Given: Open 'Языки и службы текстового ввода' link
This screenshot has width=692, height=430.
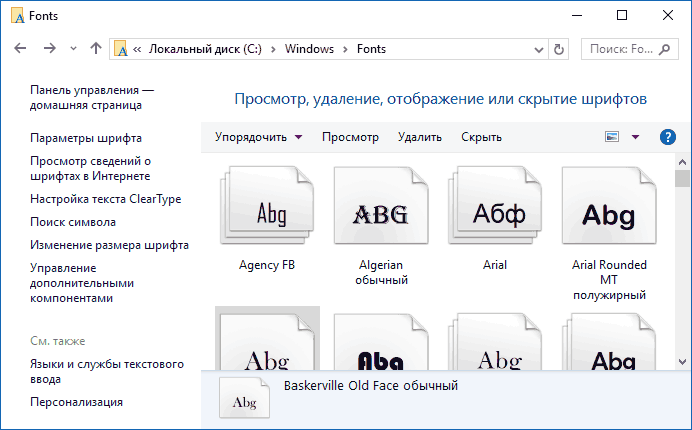Looking at the screenshot, I should (x=107, y=372).
